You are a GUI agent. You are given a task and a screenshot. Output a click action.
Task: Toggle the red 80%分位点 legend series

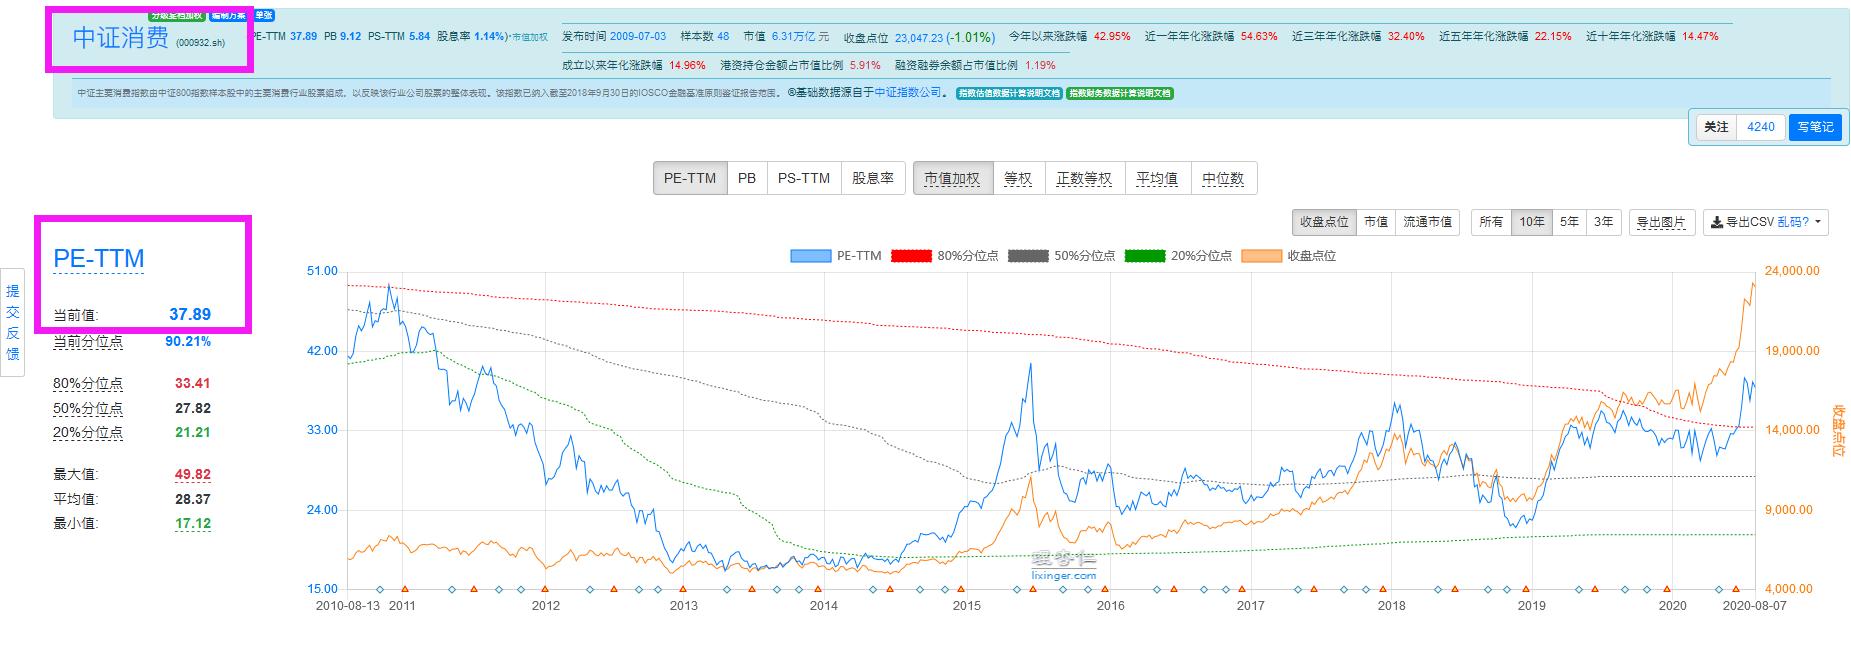944,255
